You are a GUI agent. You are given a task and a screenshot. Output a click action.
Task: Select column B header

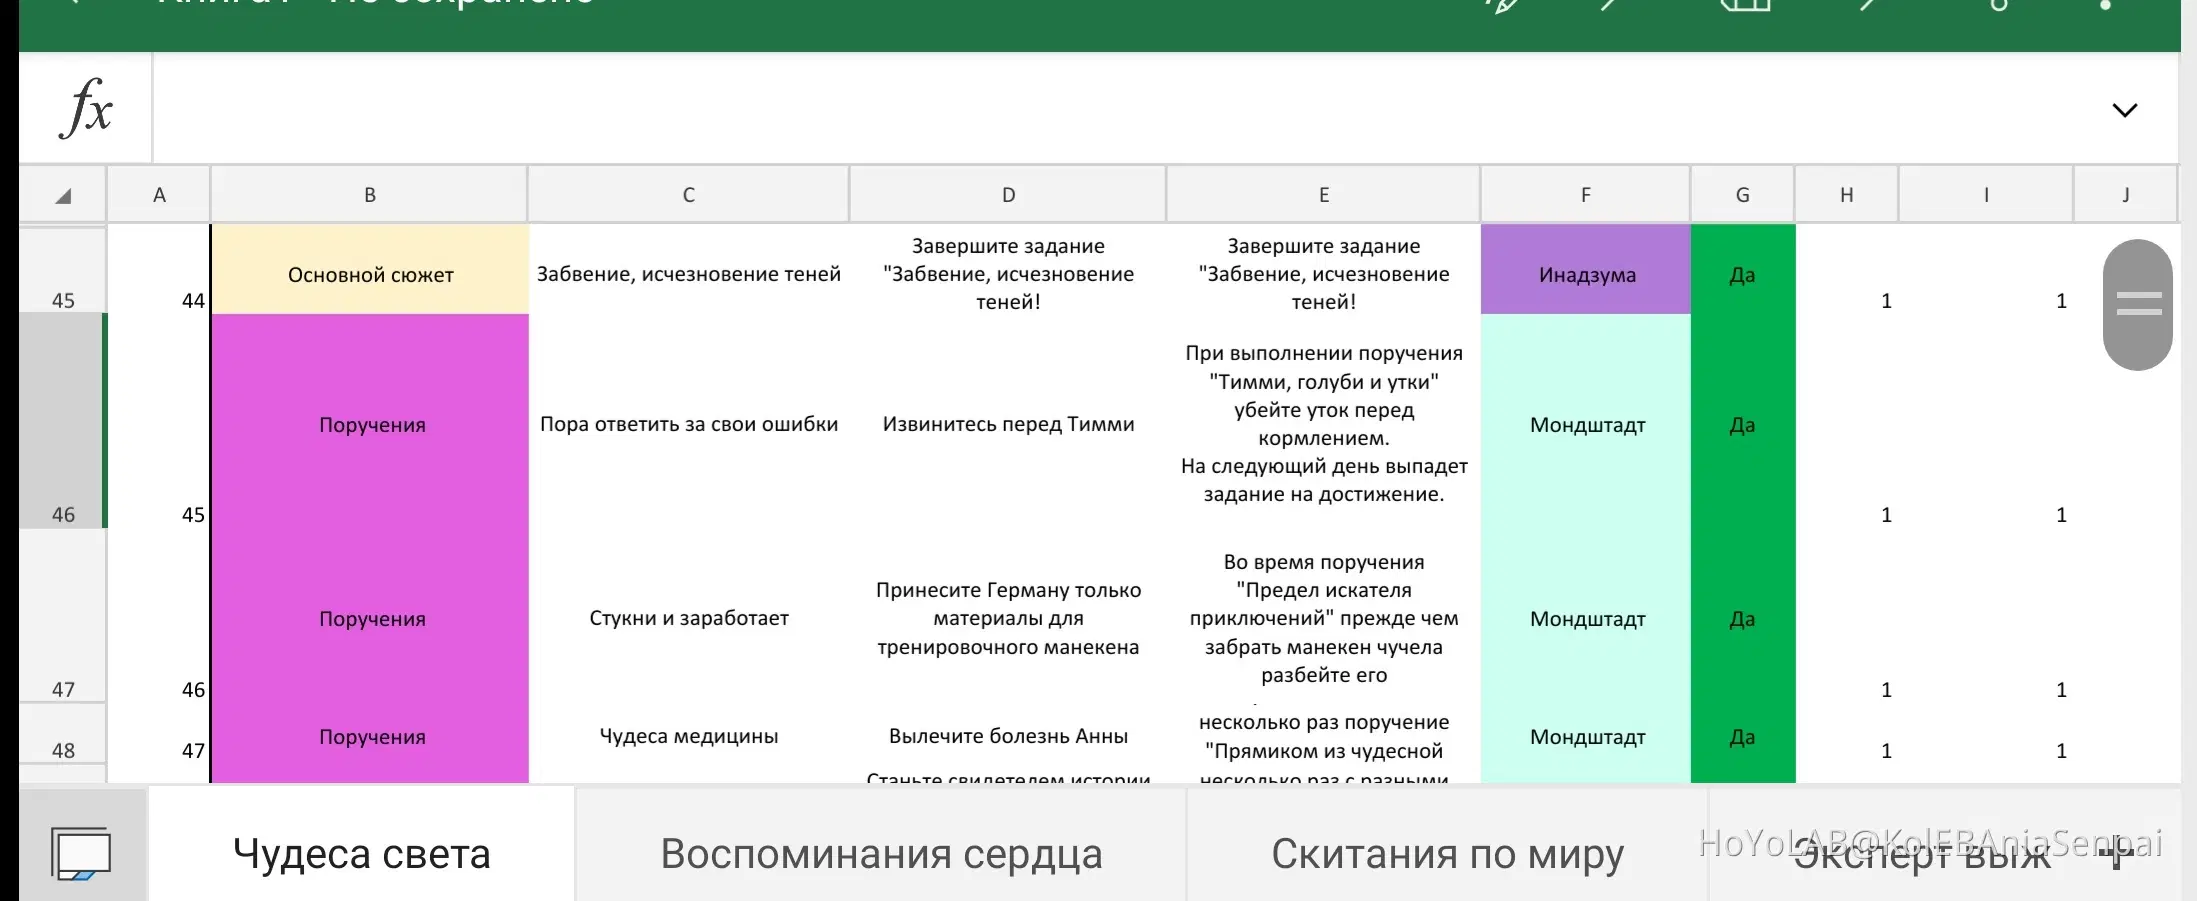click(369, 195)
